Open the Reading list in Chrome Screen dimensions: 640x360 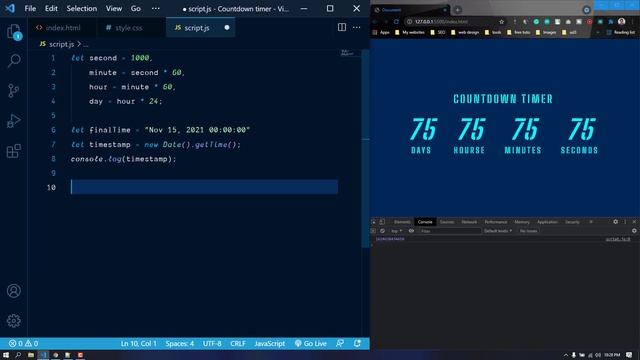(x=621, y=32)
